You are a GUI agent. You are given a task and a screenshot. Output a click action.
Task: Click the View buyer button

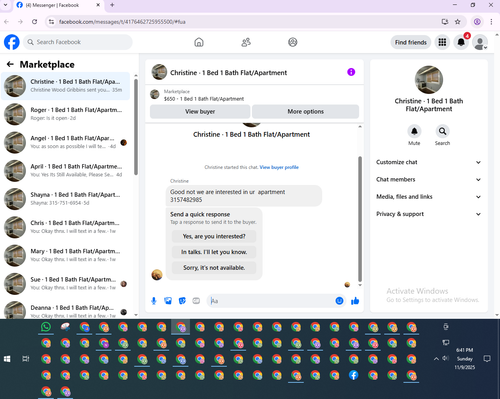(200, 112)
